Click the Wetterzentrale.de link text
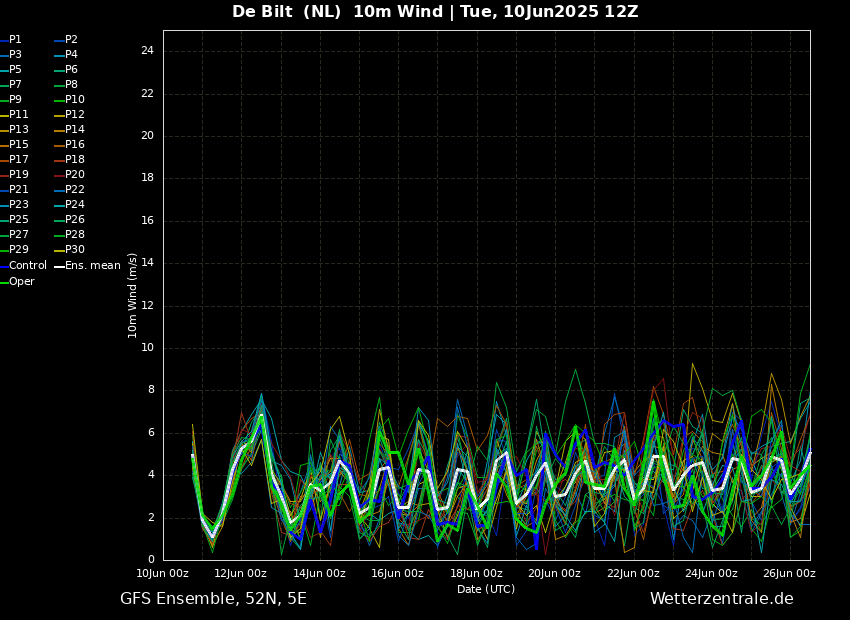The image size is (850, 620). point(721,599)
